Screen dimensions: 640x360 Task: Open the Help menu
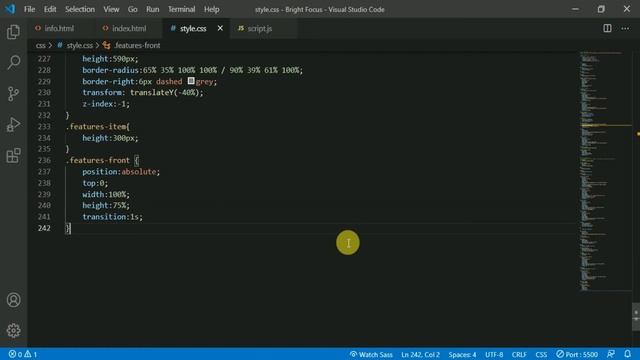pyautogui.click(x=211, y=9)
